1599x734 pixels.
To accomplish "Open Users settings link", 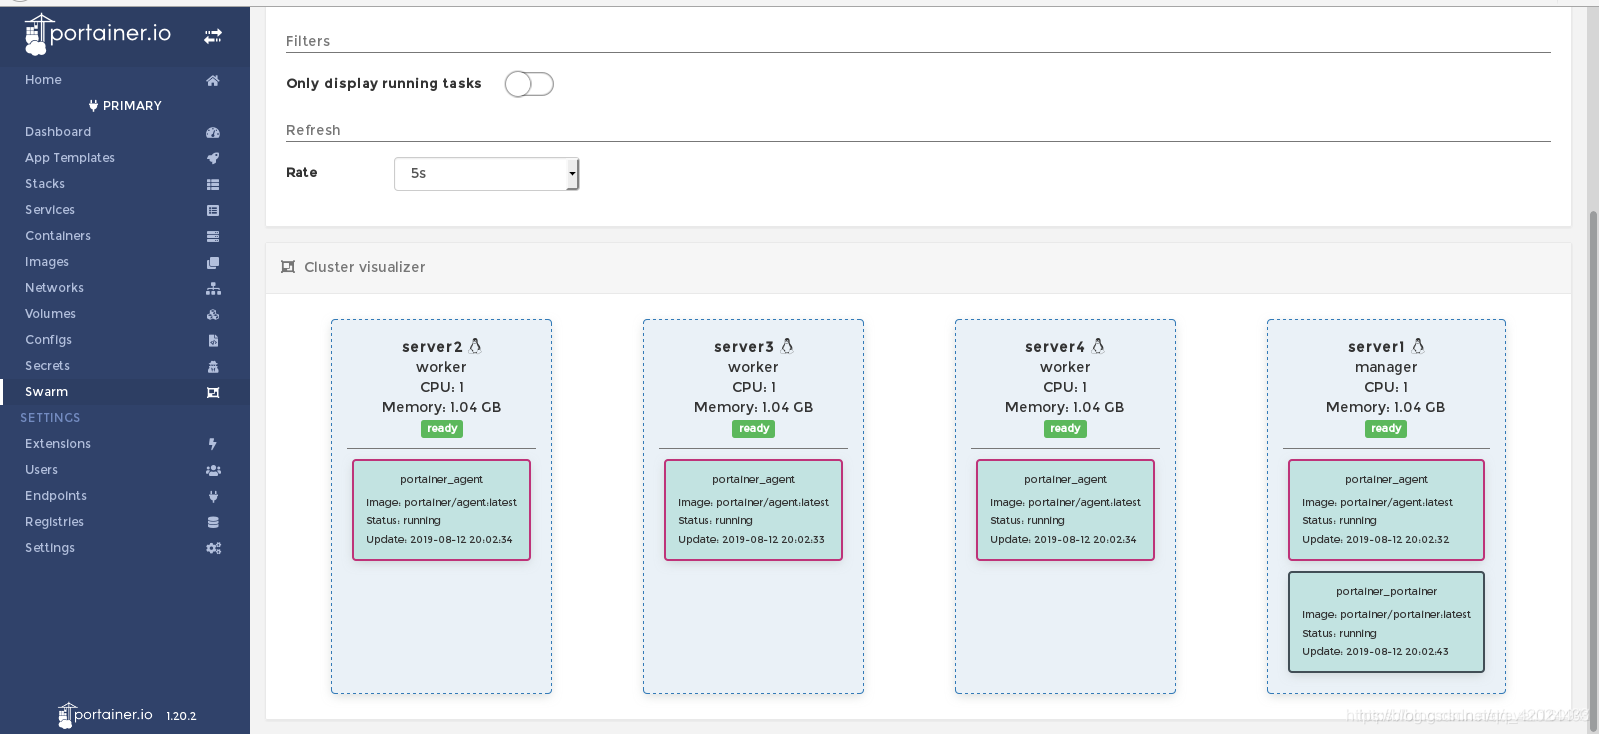I will tap(41, 470).
